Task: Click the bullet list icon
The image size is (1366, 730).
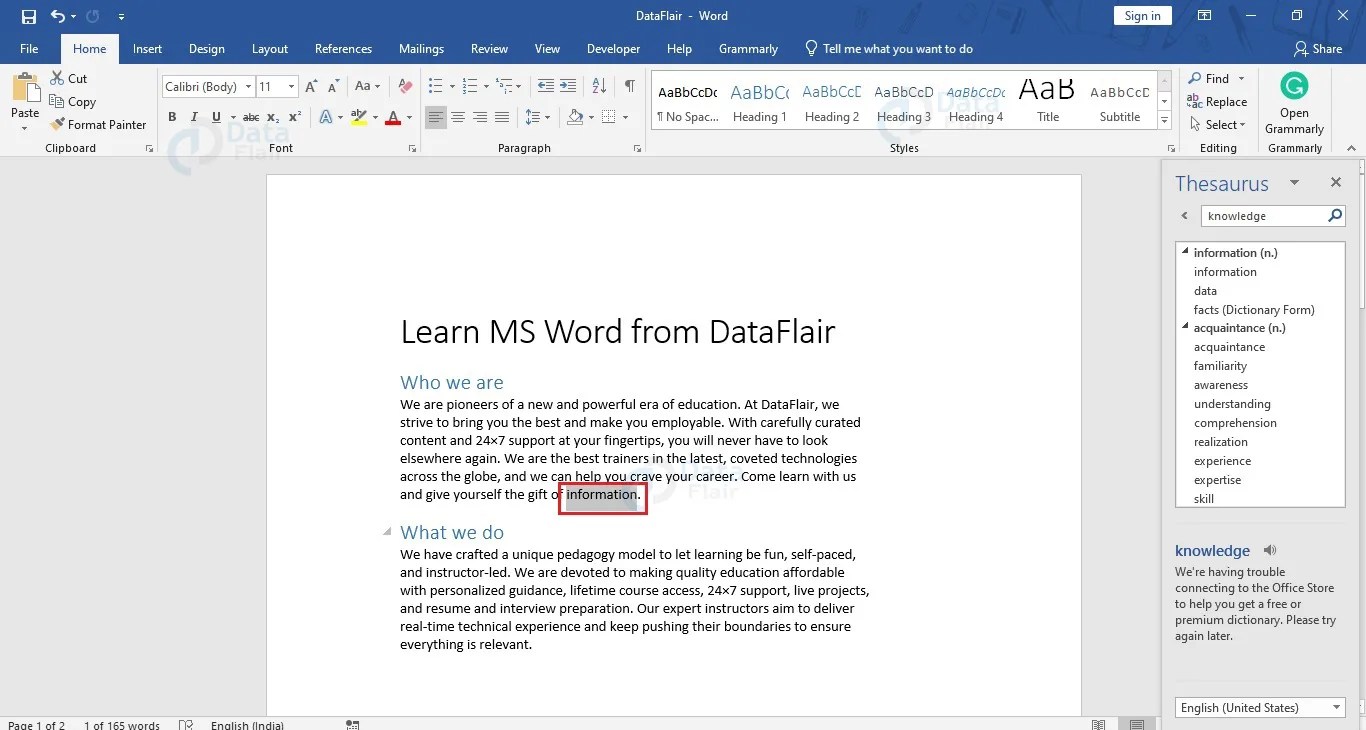Action: pos(435,85)
